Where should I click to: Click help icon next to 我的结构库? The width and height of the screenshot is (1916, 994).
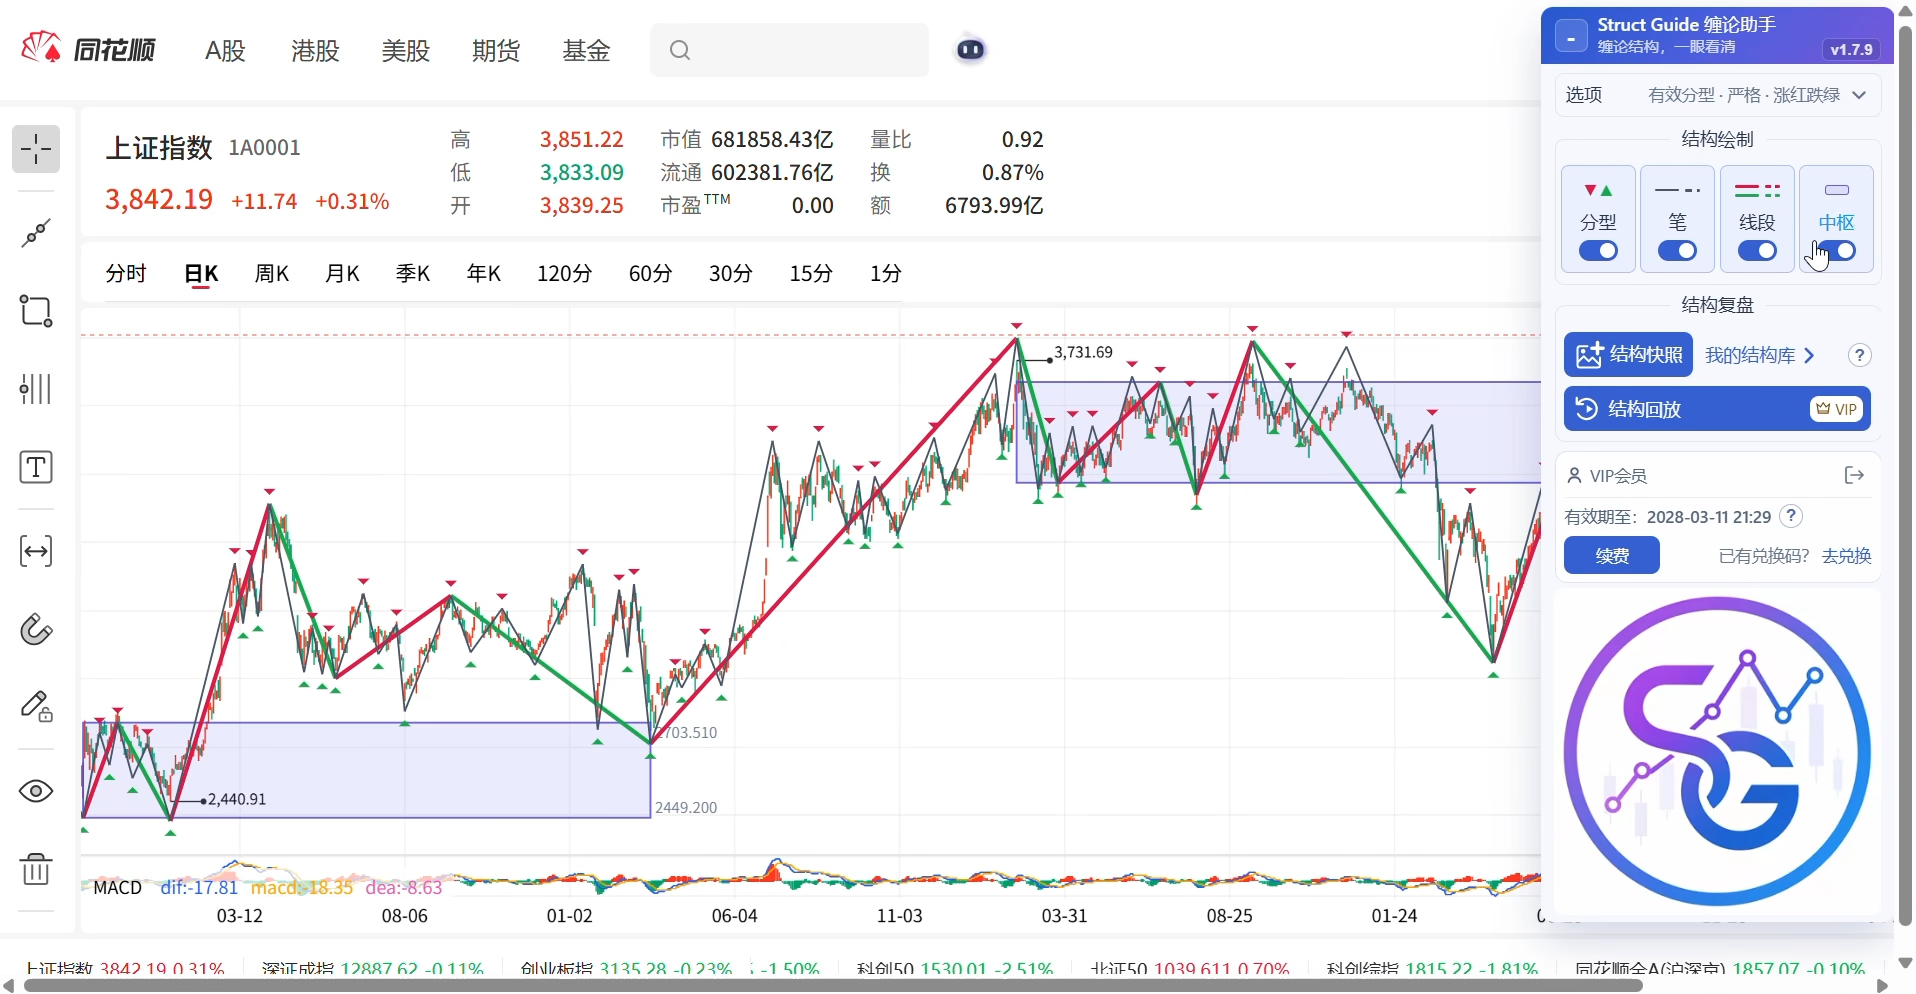1859,355
